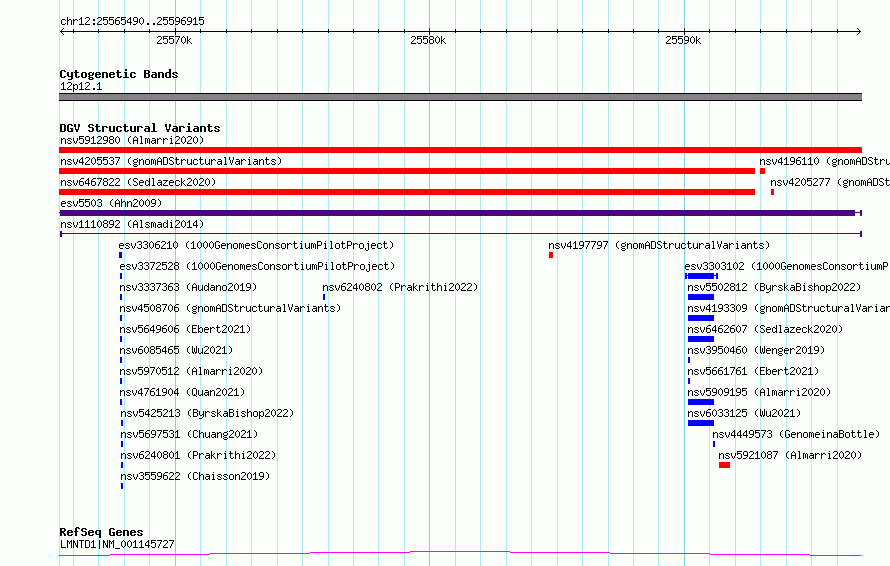Select nsv5921087 (Almarri2020) label

point(790,455)
